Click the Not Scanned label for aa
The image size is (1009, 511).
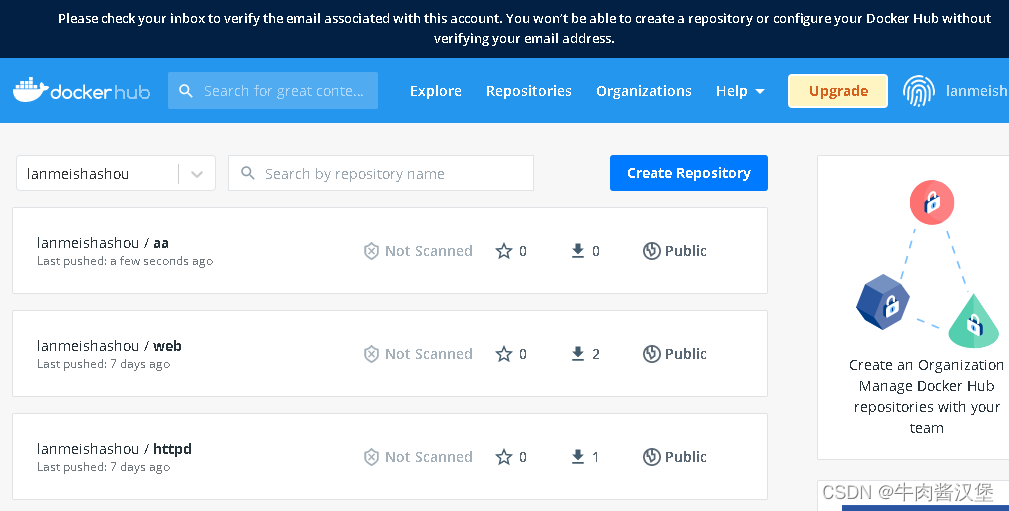coord(429,251)
